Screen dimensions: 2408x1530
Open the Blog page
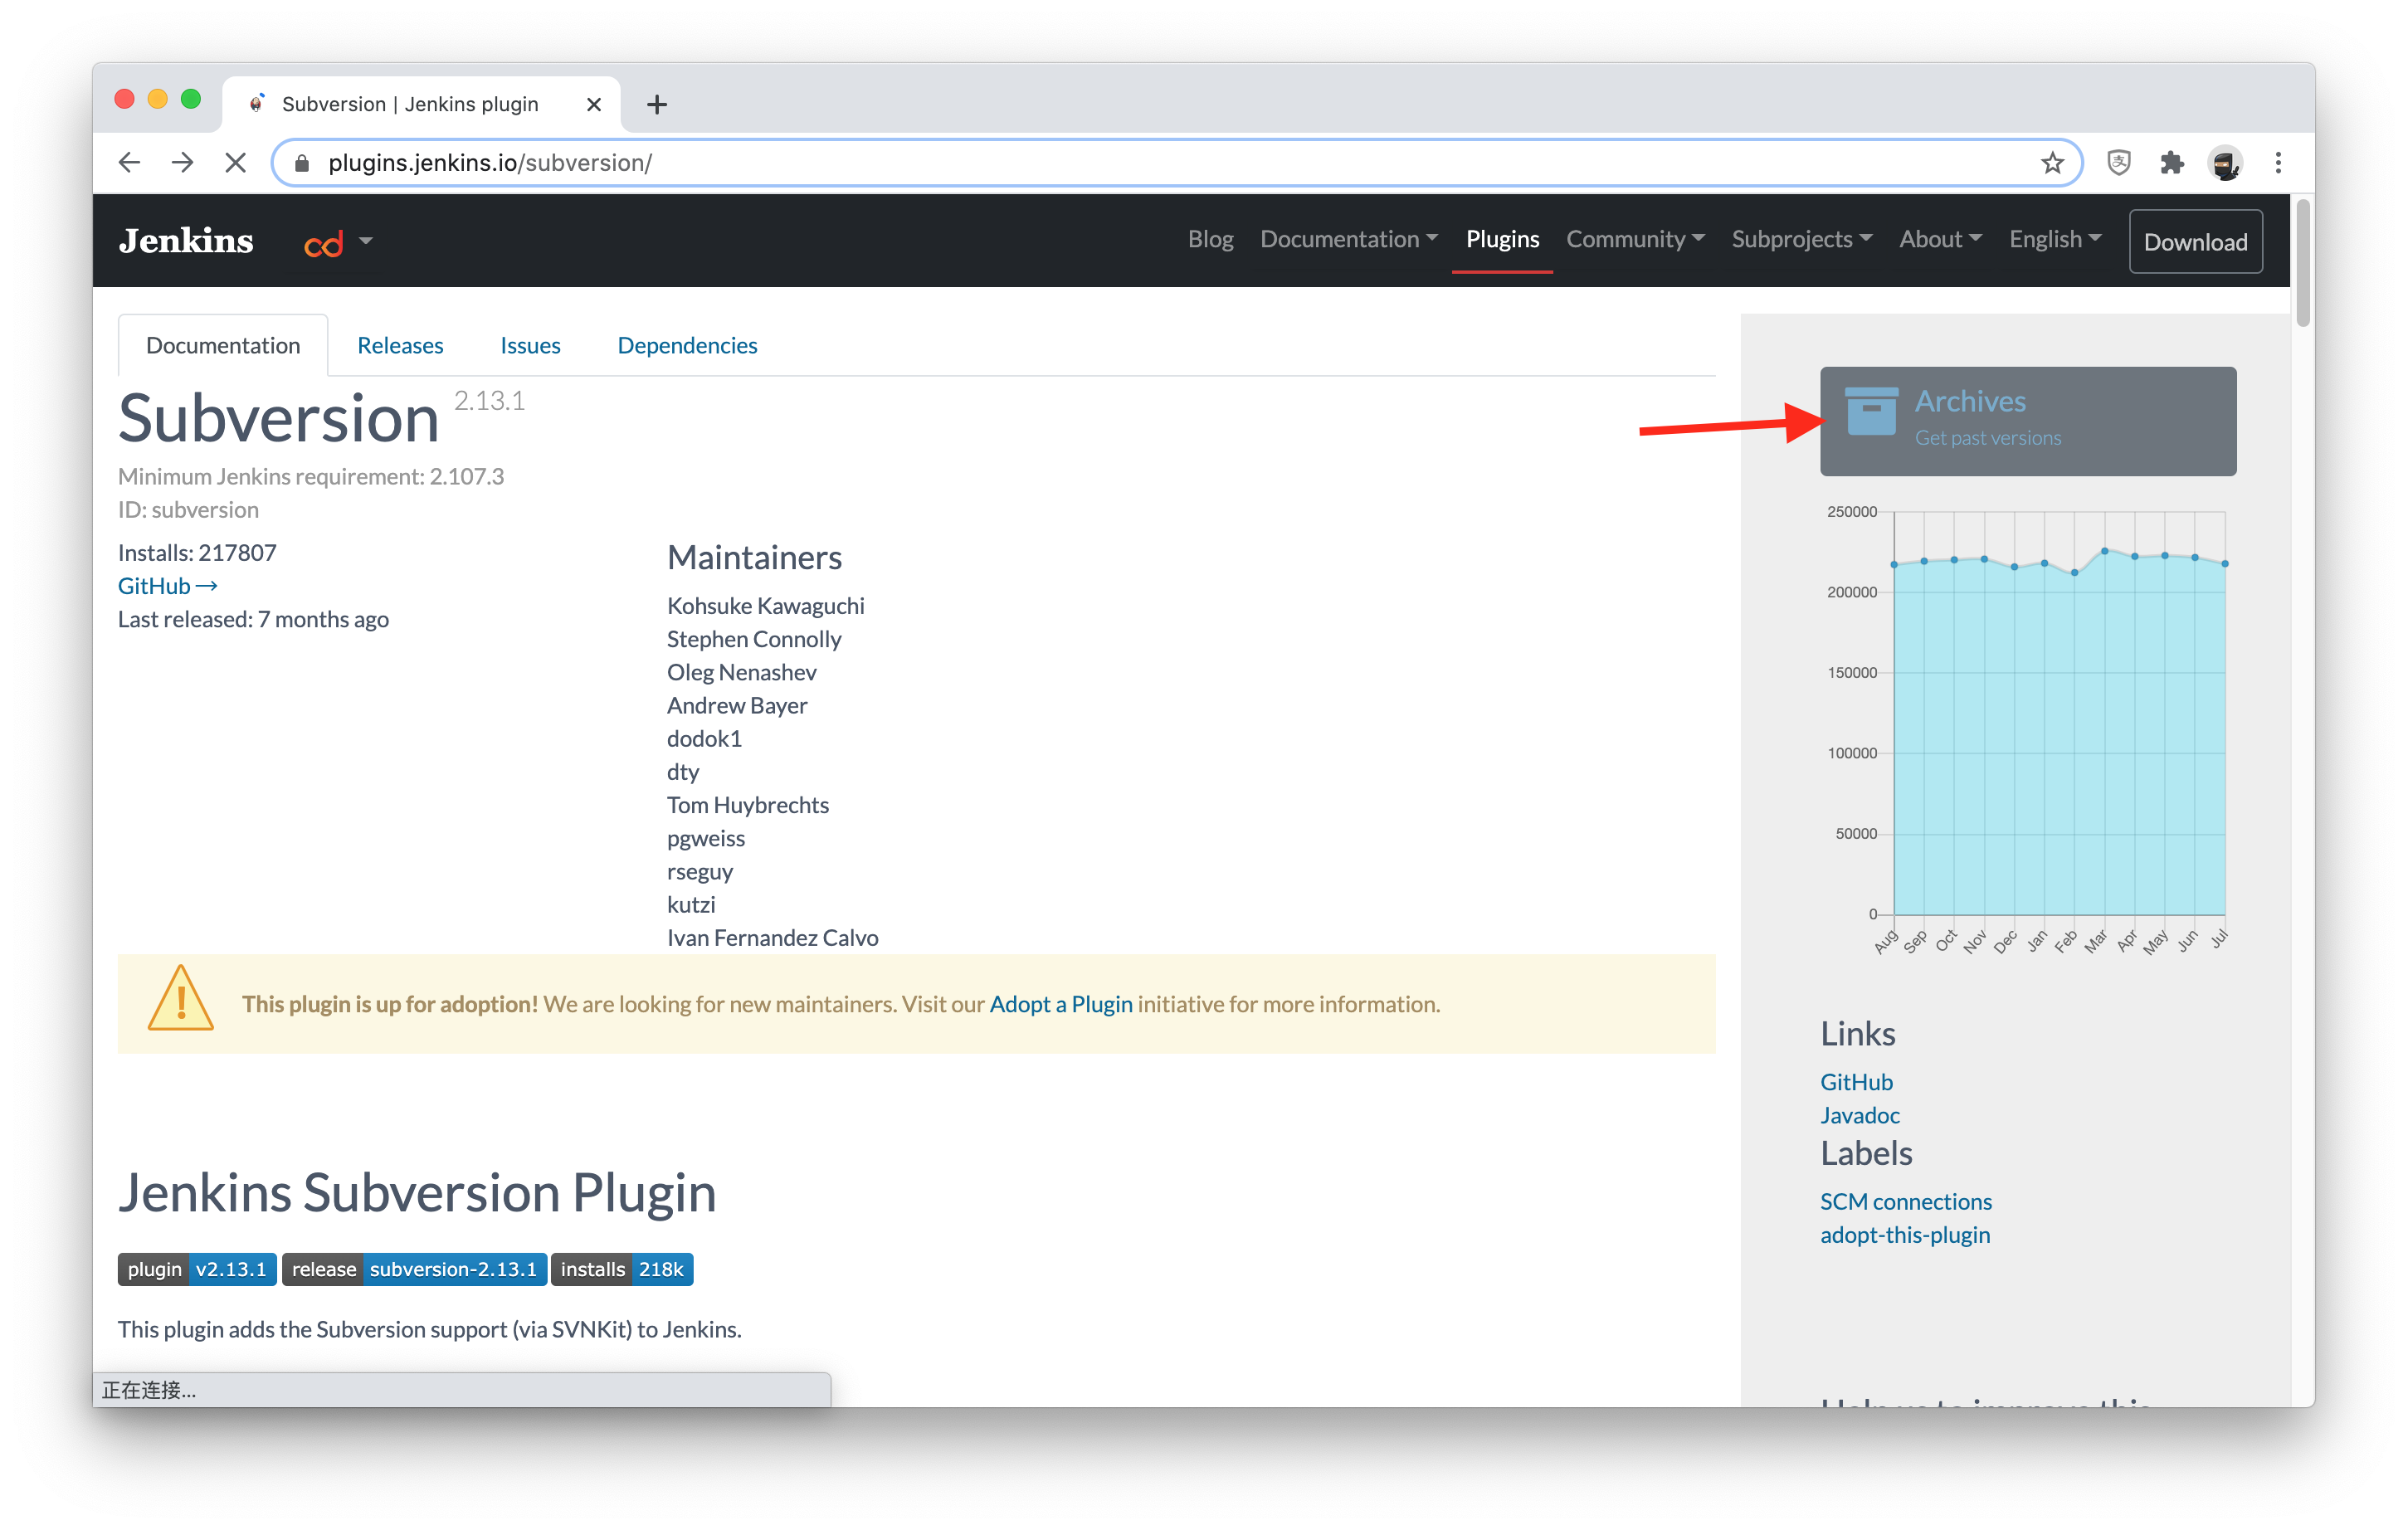click(1210, 240)
